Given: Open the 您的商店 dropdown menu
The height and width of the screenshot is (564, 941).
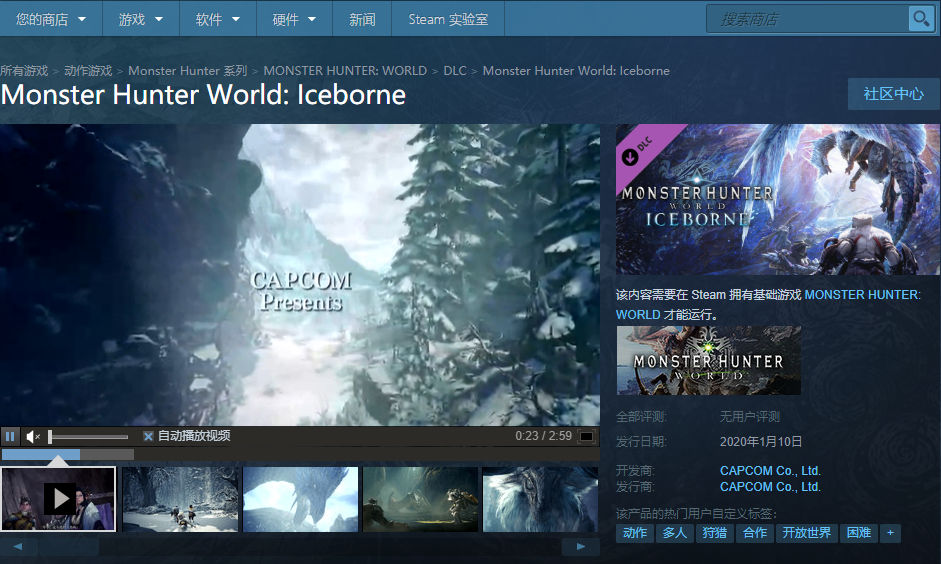Looking at the screenshot, I should (51, 19).
